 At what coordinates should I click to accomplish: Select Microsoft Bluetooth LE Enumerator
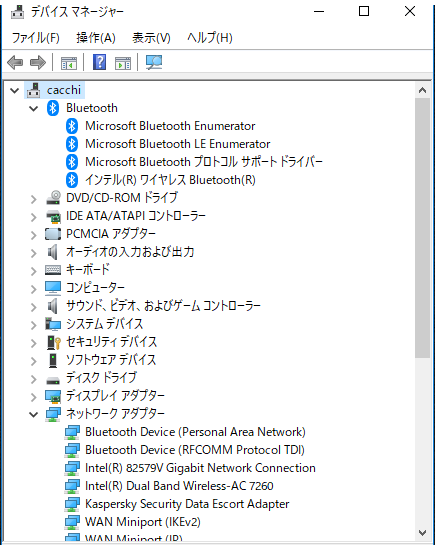click(178, 144)
